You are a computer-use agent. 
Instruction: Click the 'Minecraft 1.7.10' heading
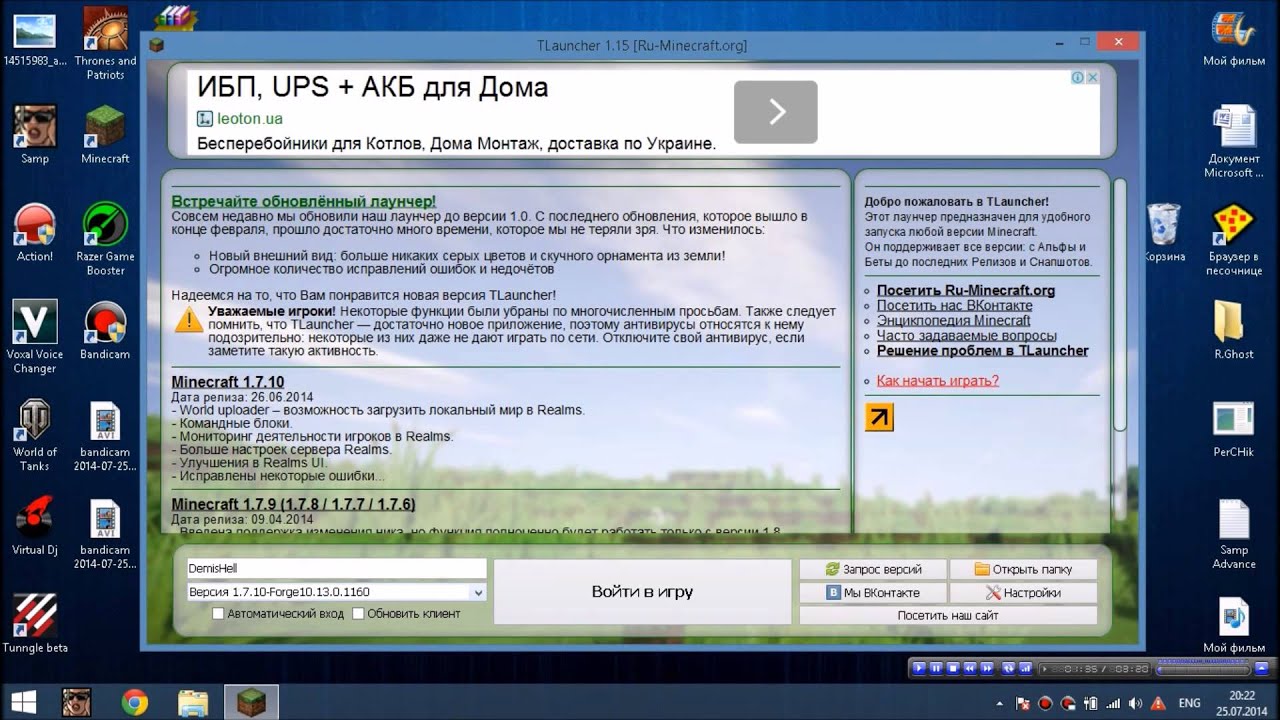pyautogui.click(x=228, y=382)
